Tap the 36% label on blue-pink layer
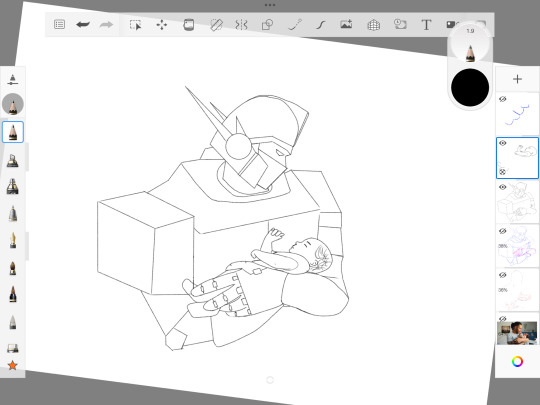The width and height of the screenshot is (540, 405). coord(503,246)
